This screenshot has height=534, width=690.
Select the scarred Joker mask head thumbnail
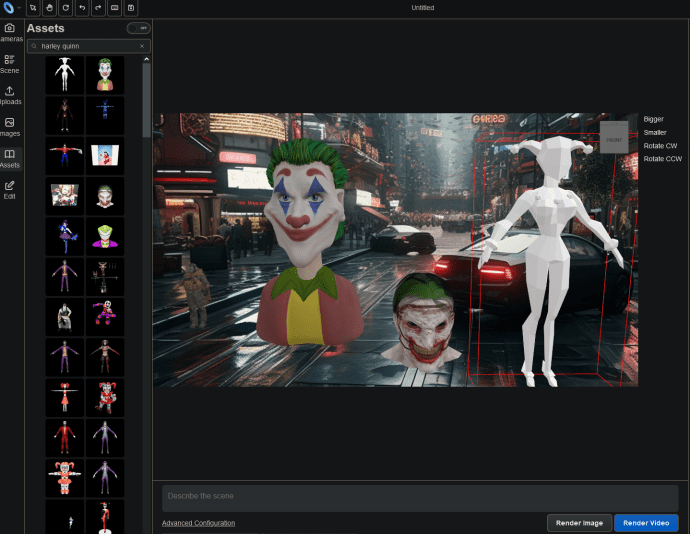coord(105,196)
